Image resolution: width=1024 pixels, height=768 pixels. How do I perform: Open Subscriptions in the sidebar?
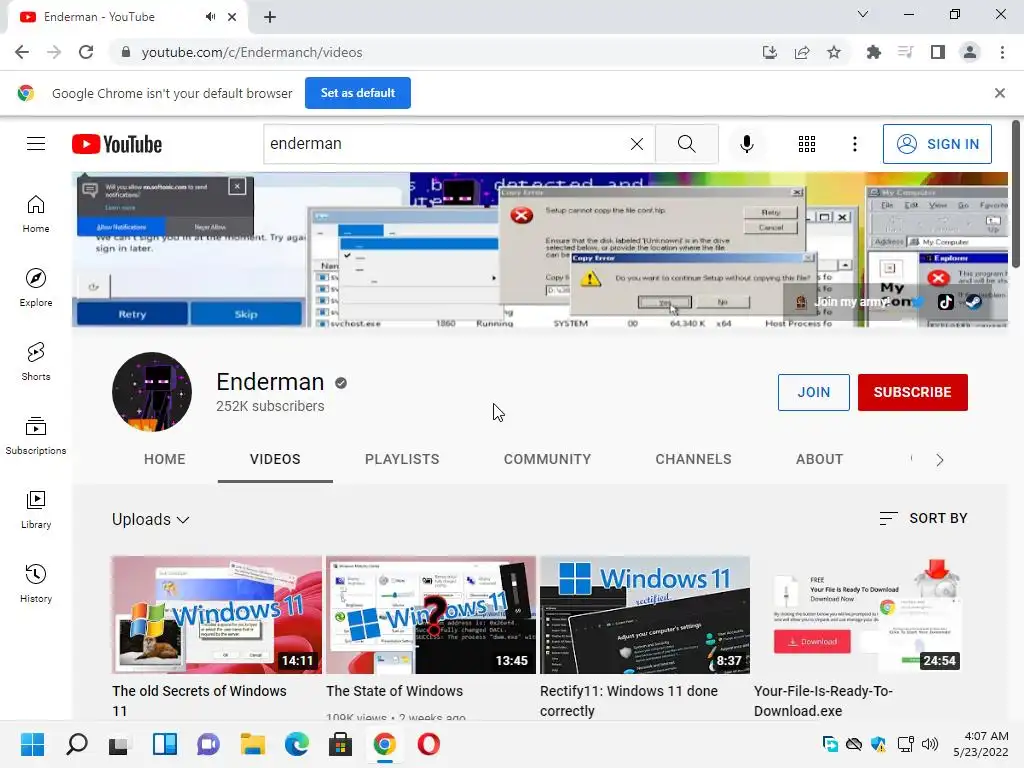(36, 436)
